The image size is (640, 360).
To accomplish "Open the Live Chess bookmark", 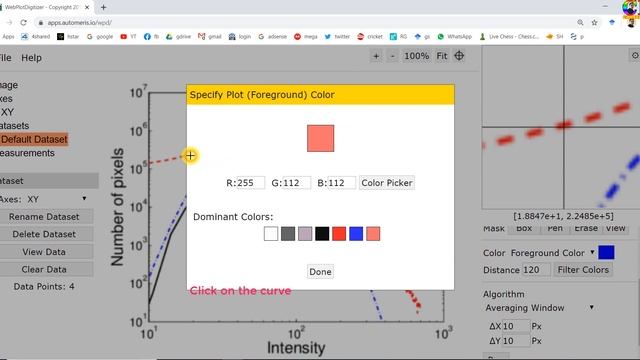I will [509, 37].
